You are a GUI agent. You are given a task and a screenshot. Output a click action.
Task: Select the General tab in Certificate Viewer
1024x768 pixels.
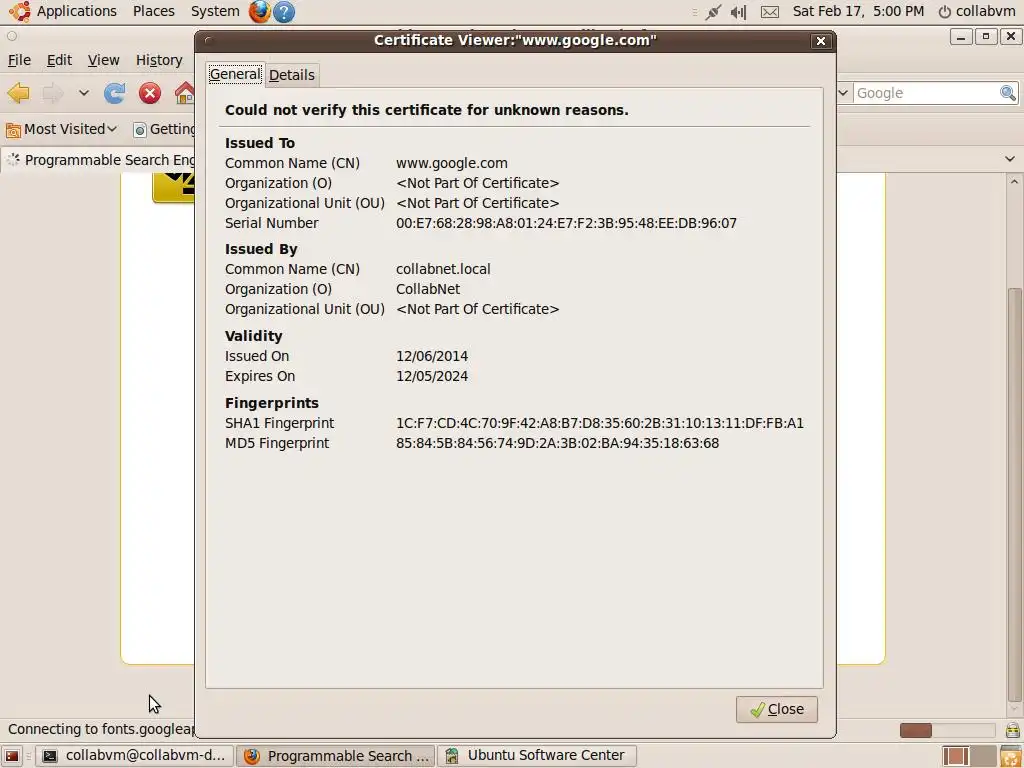click(235, 74)
